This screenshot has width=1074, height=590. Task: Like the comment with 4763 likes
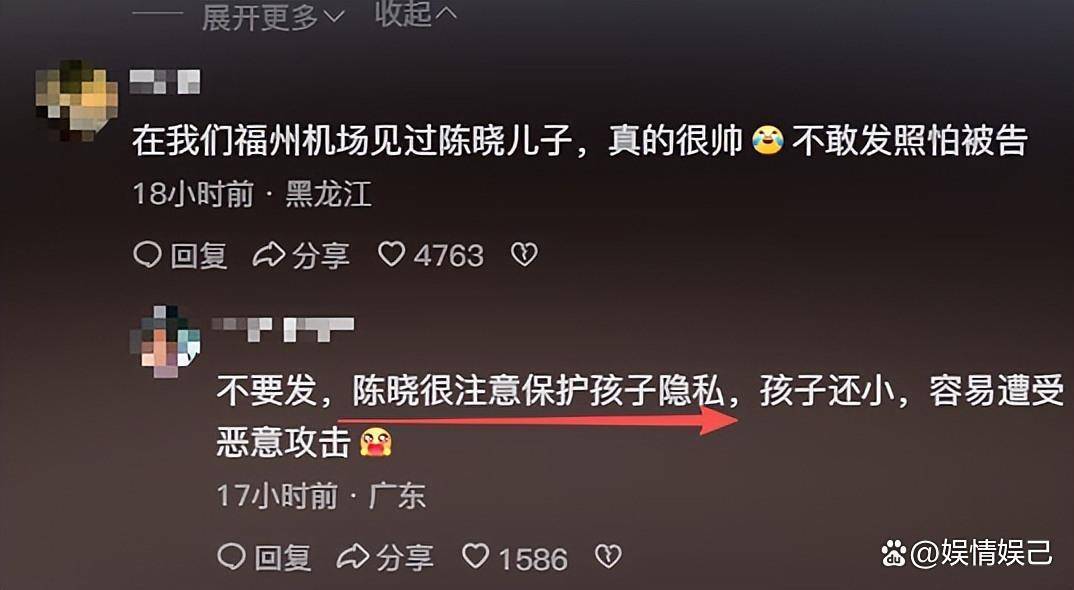(392, 255)
